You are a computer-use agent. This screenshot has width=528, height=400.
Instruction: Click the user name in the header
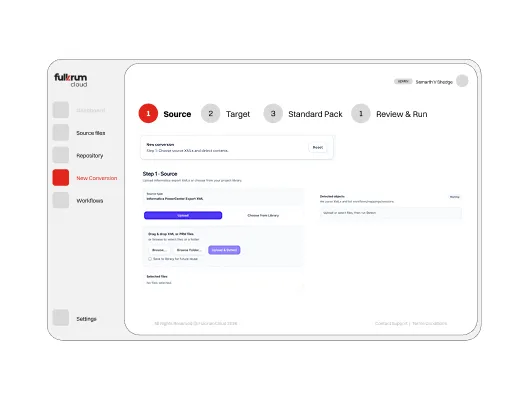pyautogui.click(x=434, y=82)
